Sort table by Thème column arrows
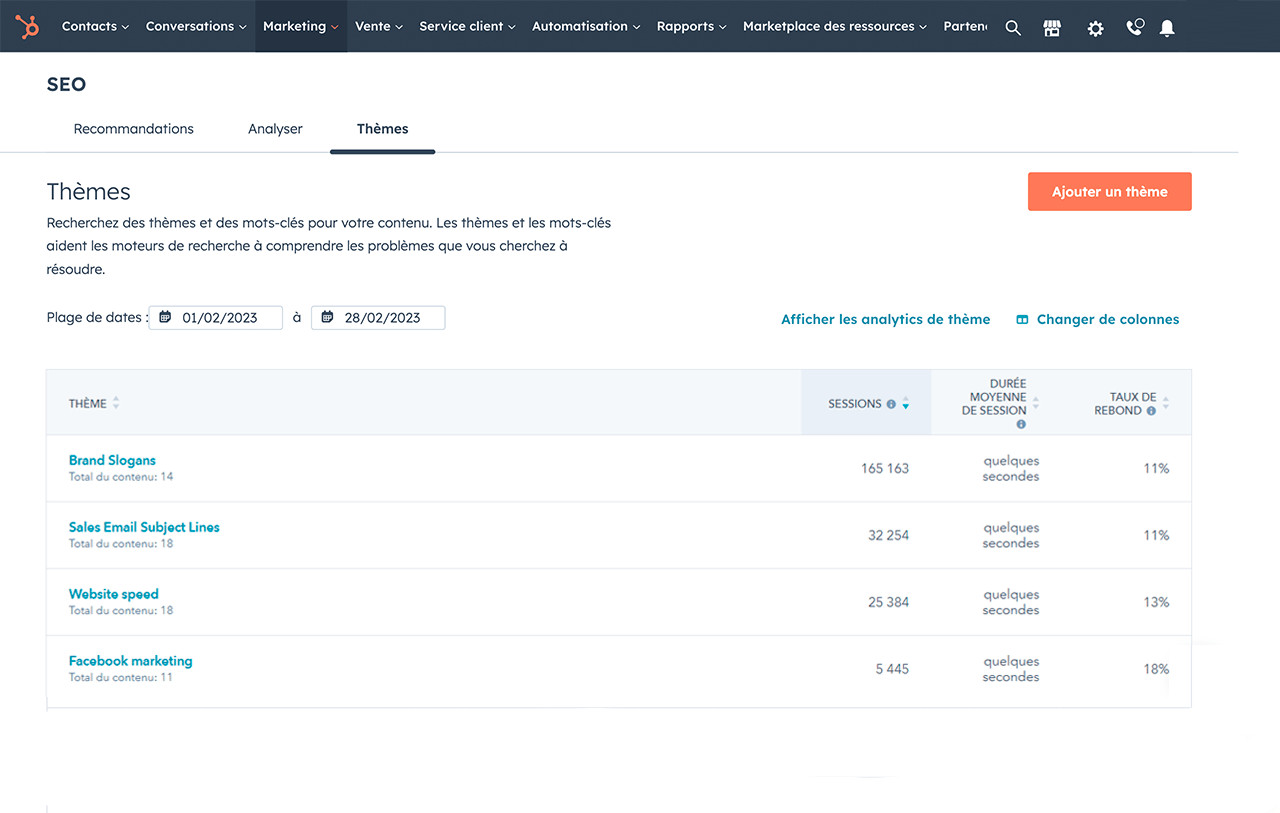 (x=116, y=403)
